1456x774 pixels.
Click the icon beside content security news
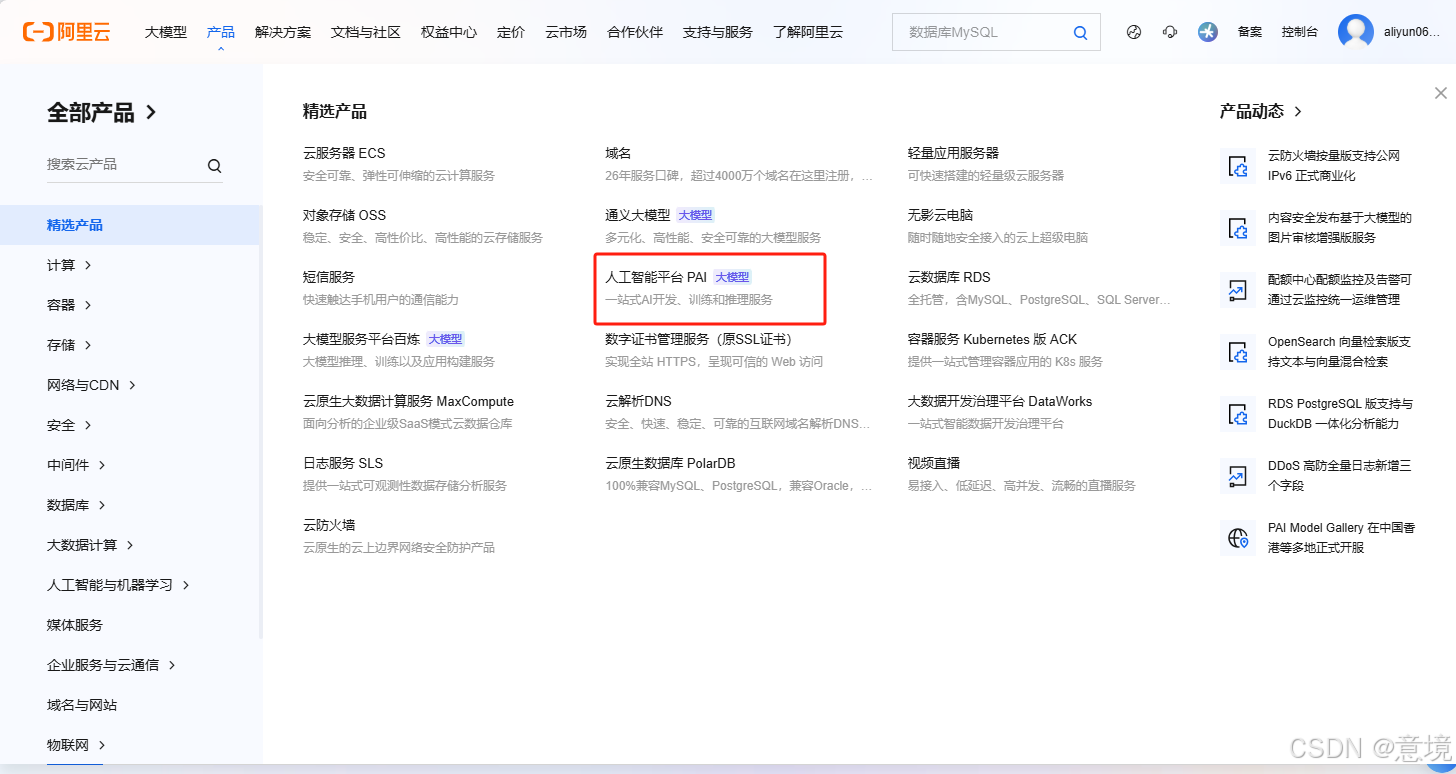click(1238, 228)
